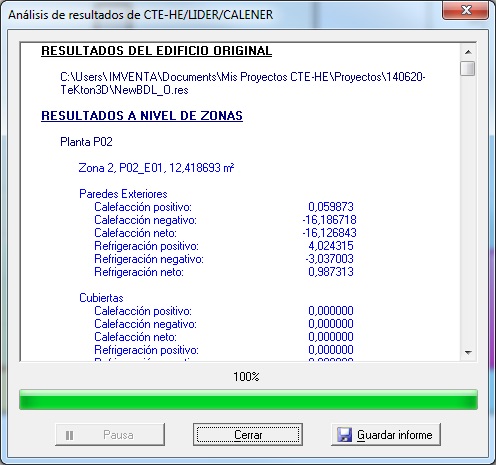Click the scrollbar up arrow
Image resolution: width=496 pixels, height=465 pixels.
468,52
